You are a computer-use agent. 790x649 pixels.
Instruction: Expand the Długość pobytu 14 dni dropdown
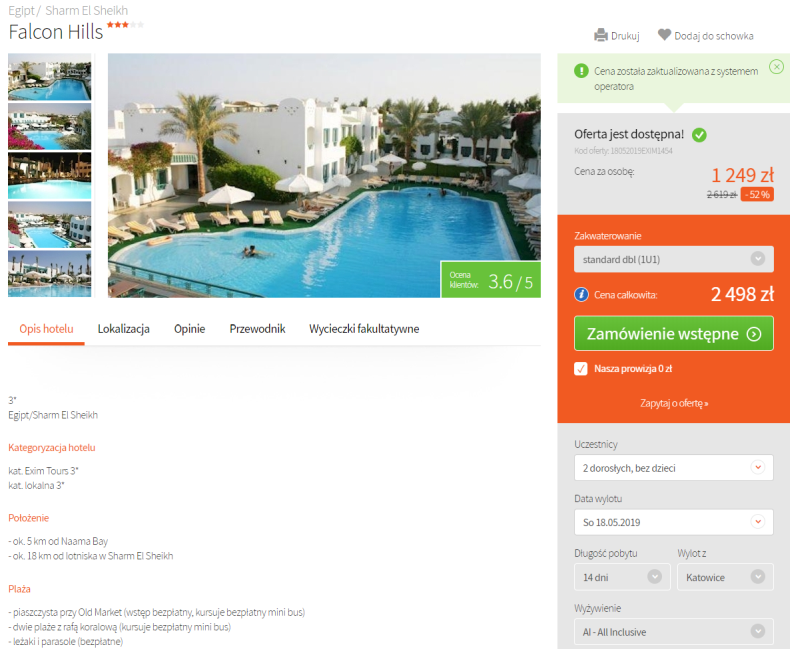tap(622, 577)
